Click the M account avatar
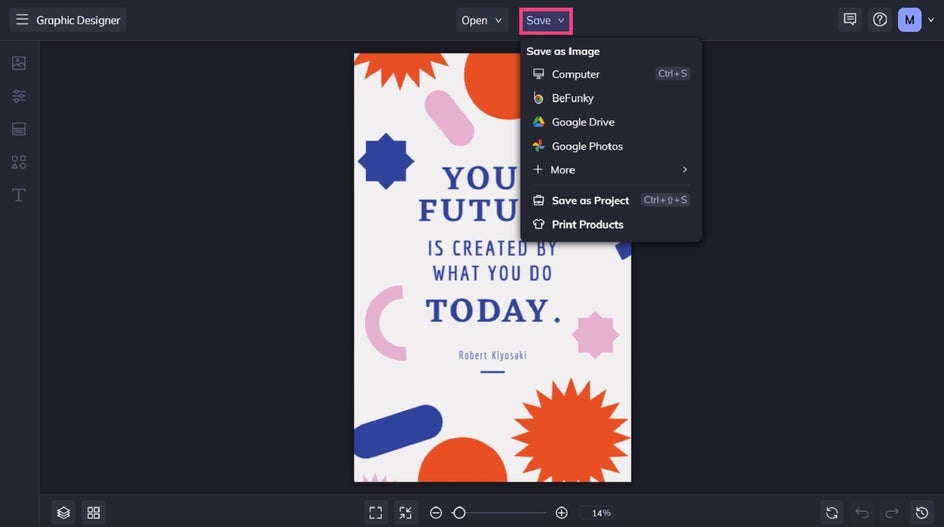944x527 pixels. (909, 20)
